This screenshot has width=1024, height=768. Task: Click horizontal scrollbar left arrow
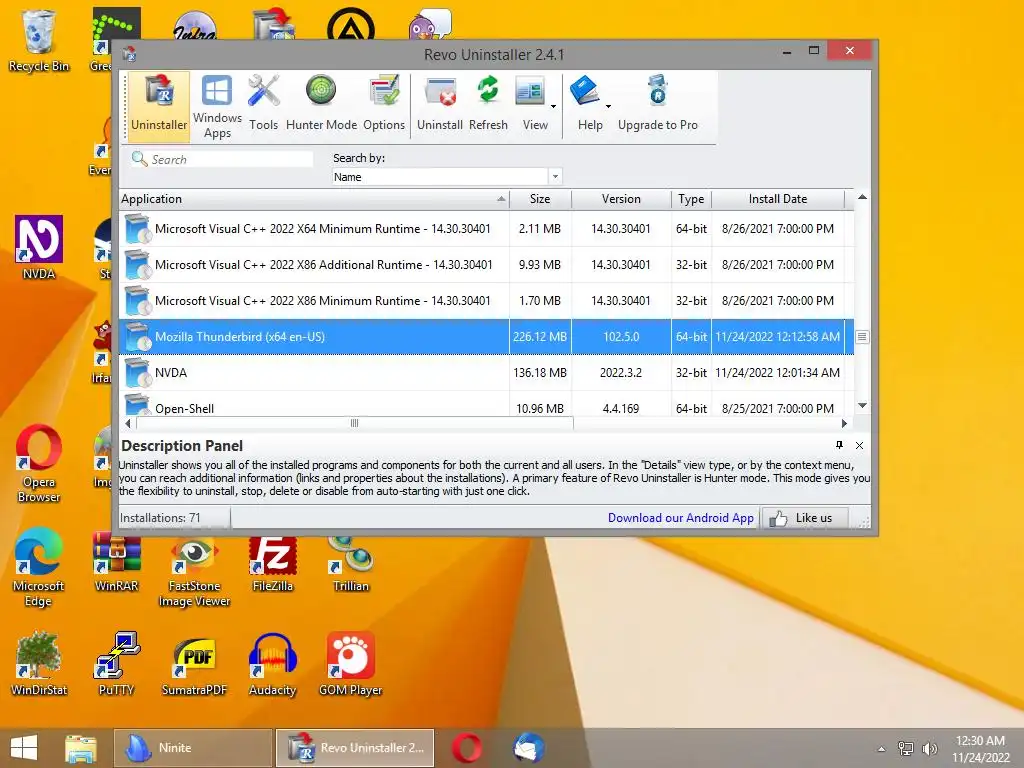click(x=128, y=423)
